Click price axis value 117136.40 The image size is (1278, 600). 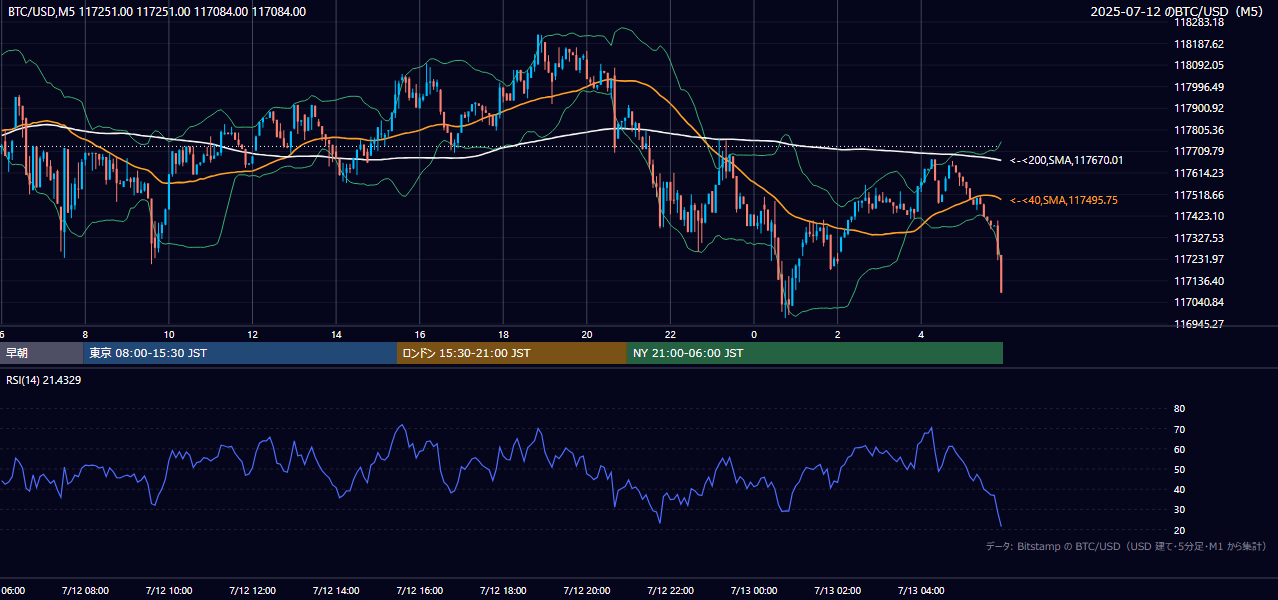click(x=1199, y=281)
